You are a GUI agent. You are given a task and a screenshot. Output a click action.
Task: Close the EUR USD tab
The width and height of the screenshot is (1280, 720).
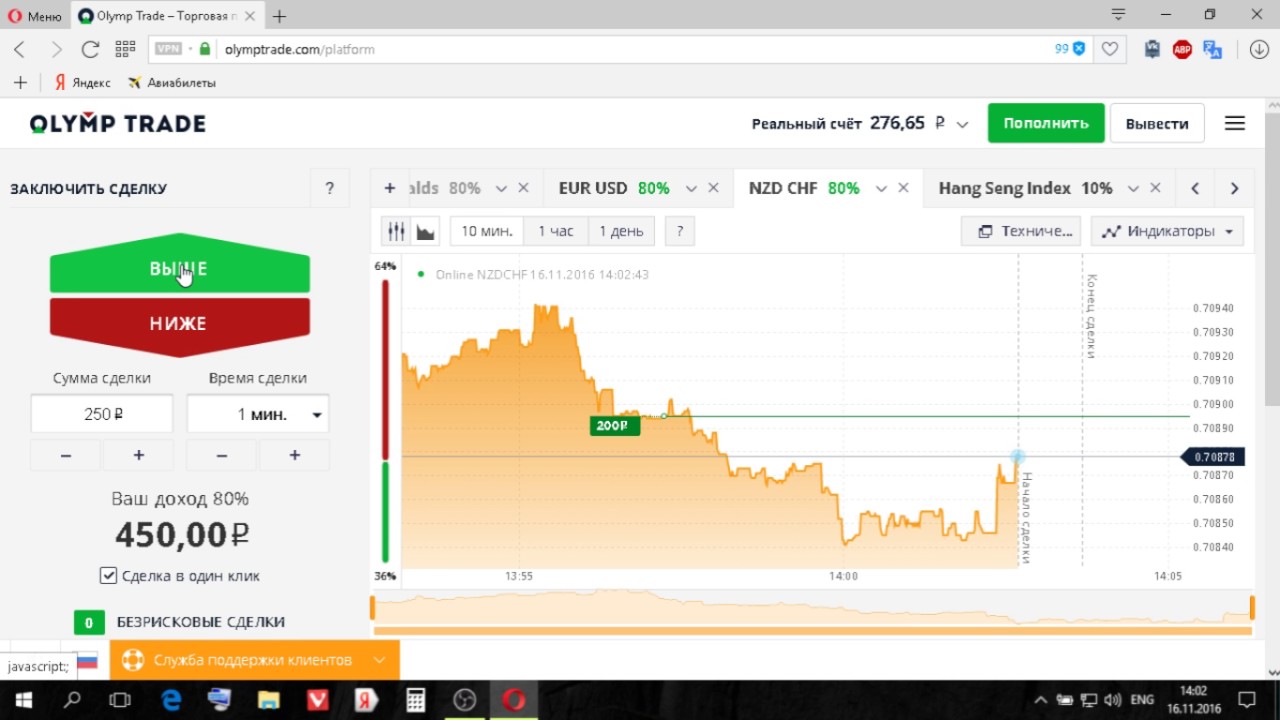[713, 188]
